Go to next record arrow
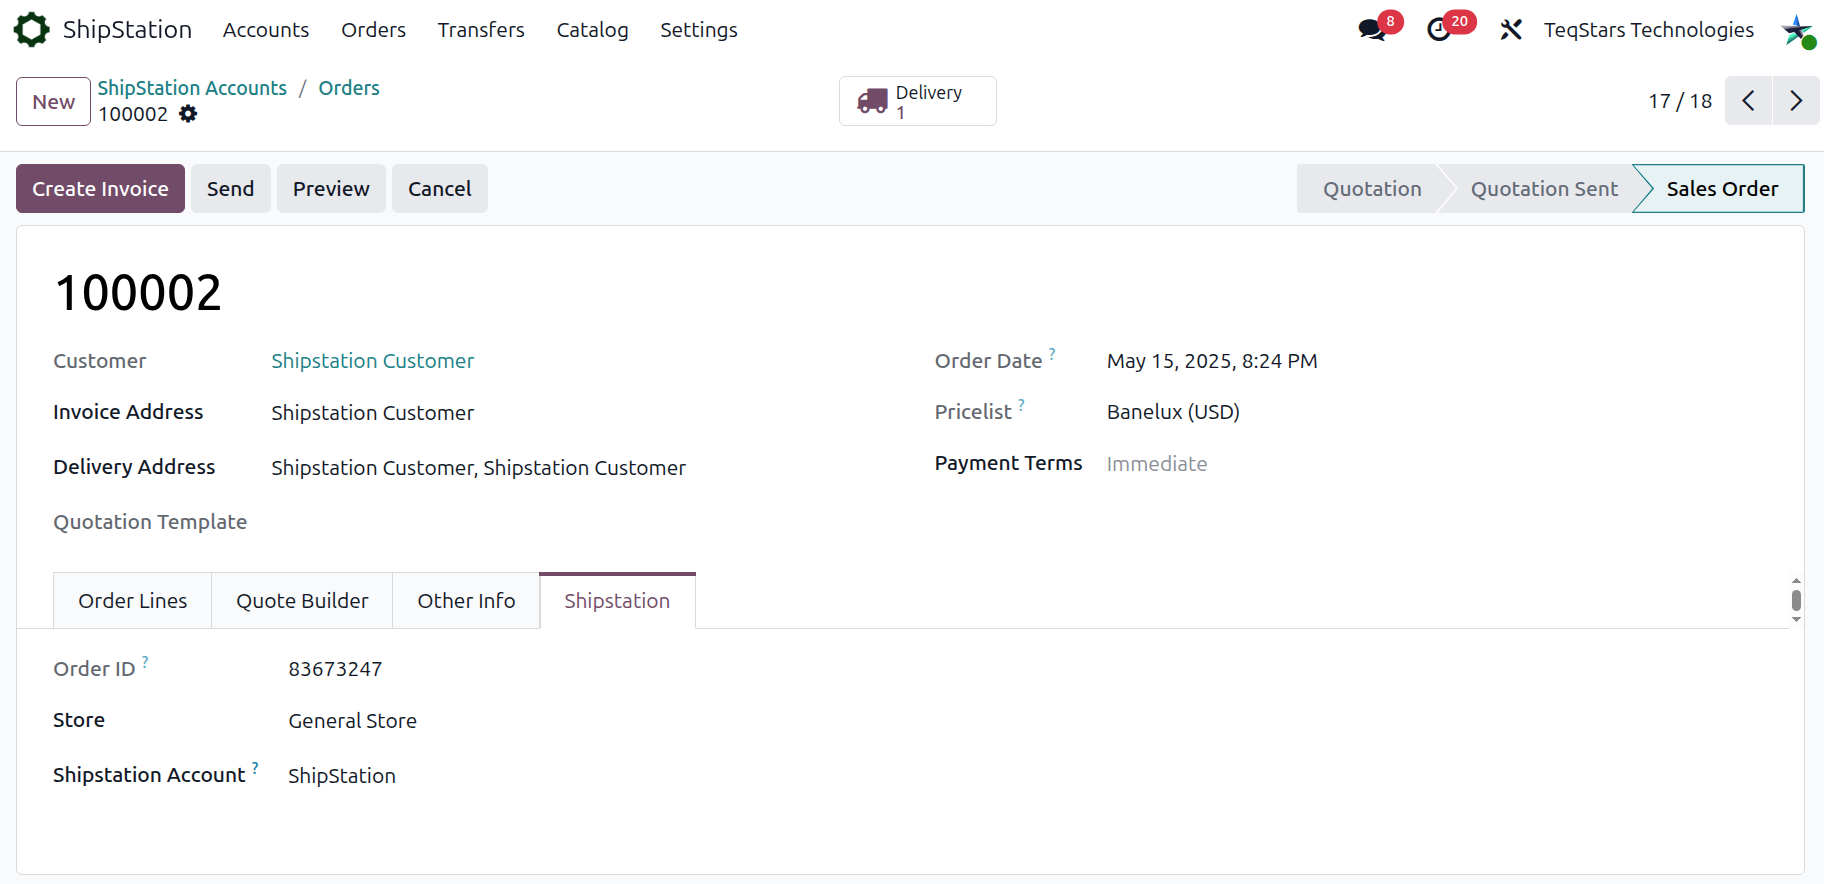 (x=1796, y=101)
